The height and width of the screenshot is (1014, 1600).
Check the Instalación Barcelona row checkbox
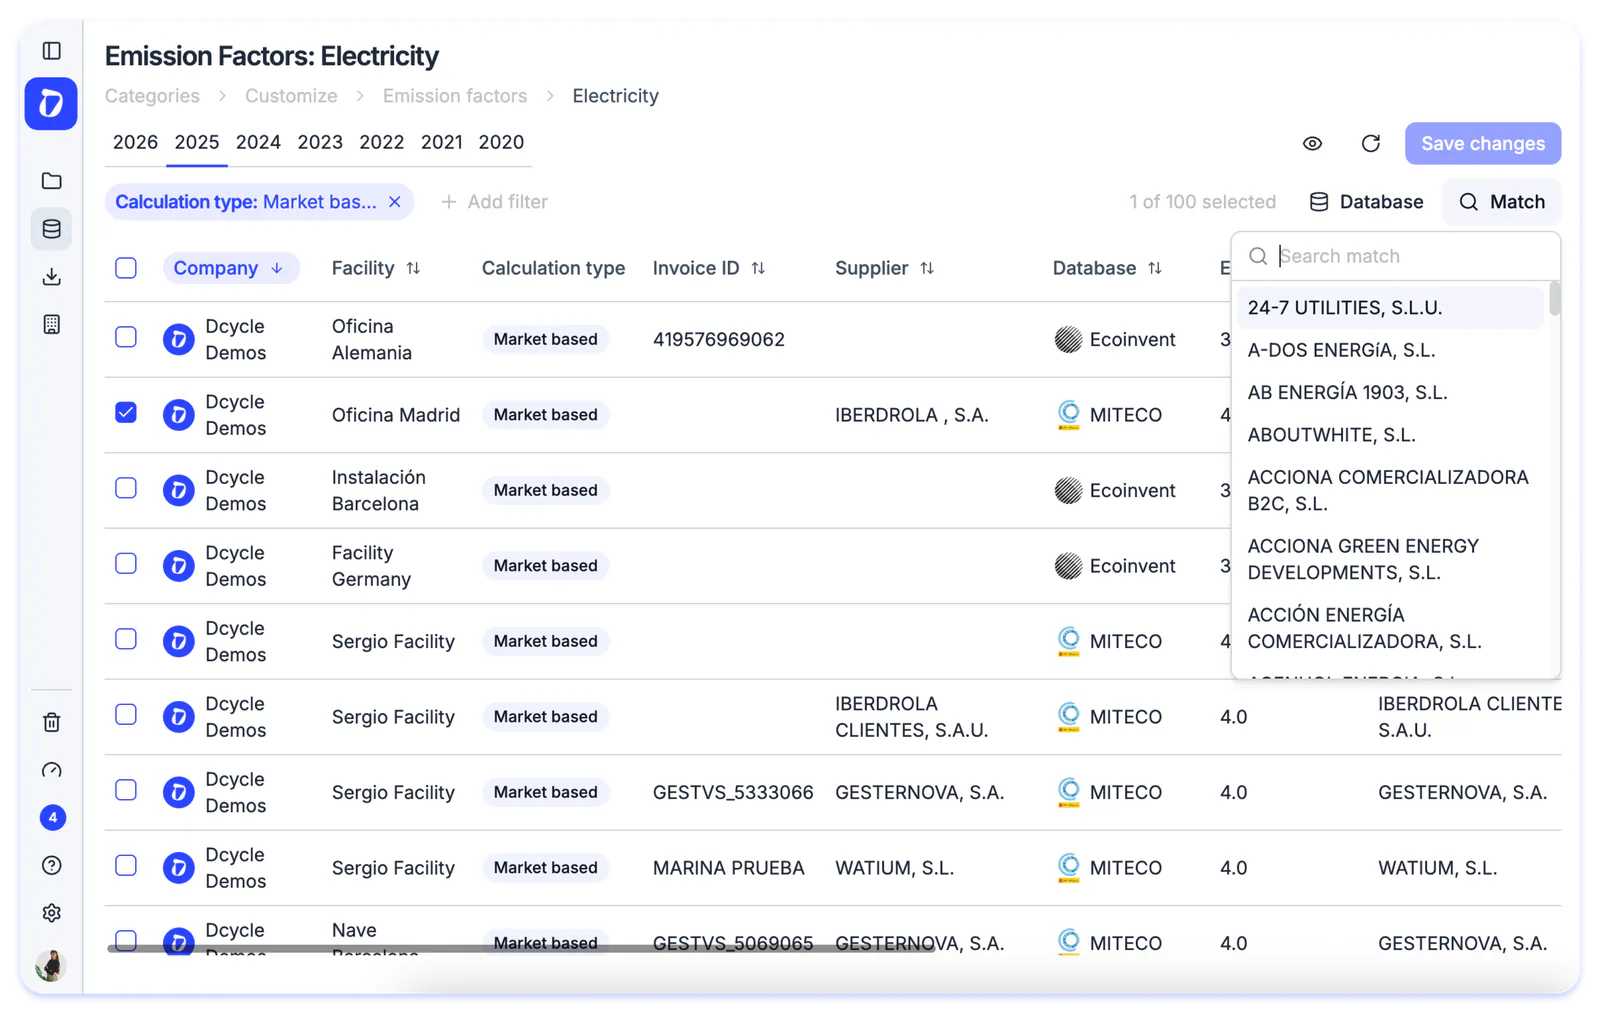[x=126, y=488]
